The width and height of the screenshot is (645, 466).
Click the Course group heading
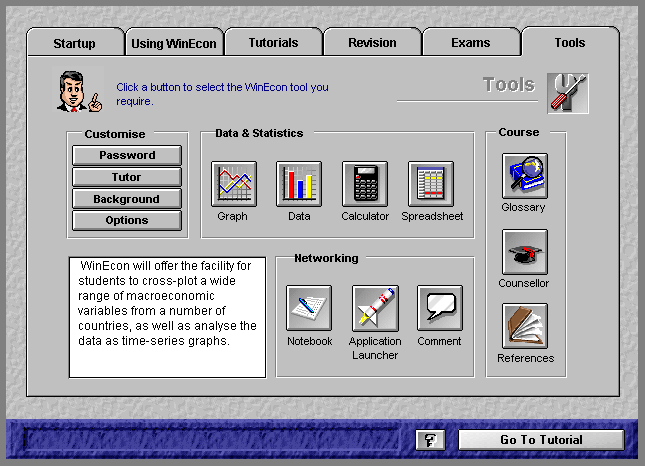(x=519, y=132)
